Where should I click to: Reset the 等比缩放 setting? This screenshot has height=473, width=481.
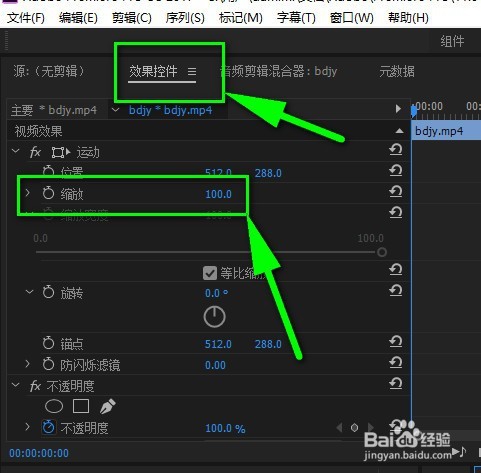click(396, 270)
